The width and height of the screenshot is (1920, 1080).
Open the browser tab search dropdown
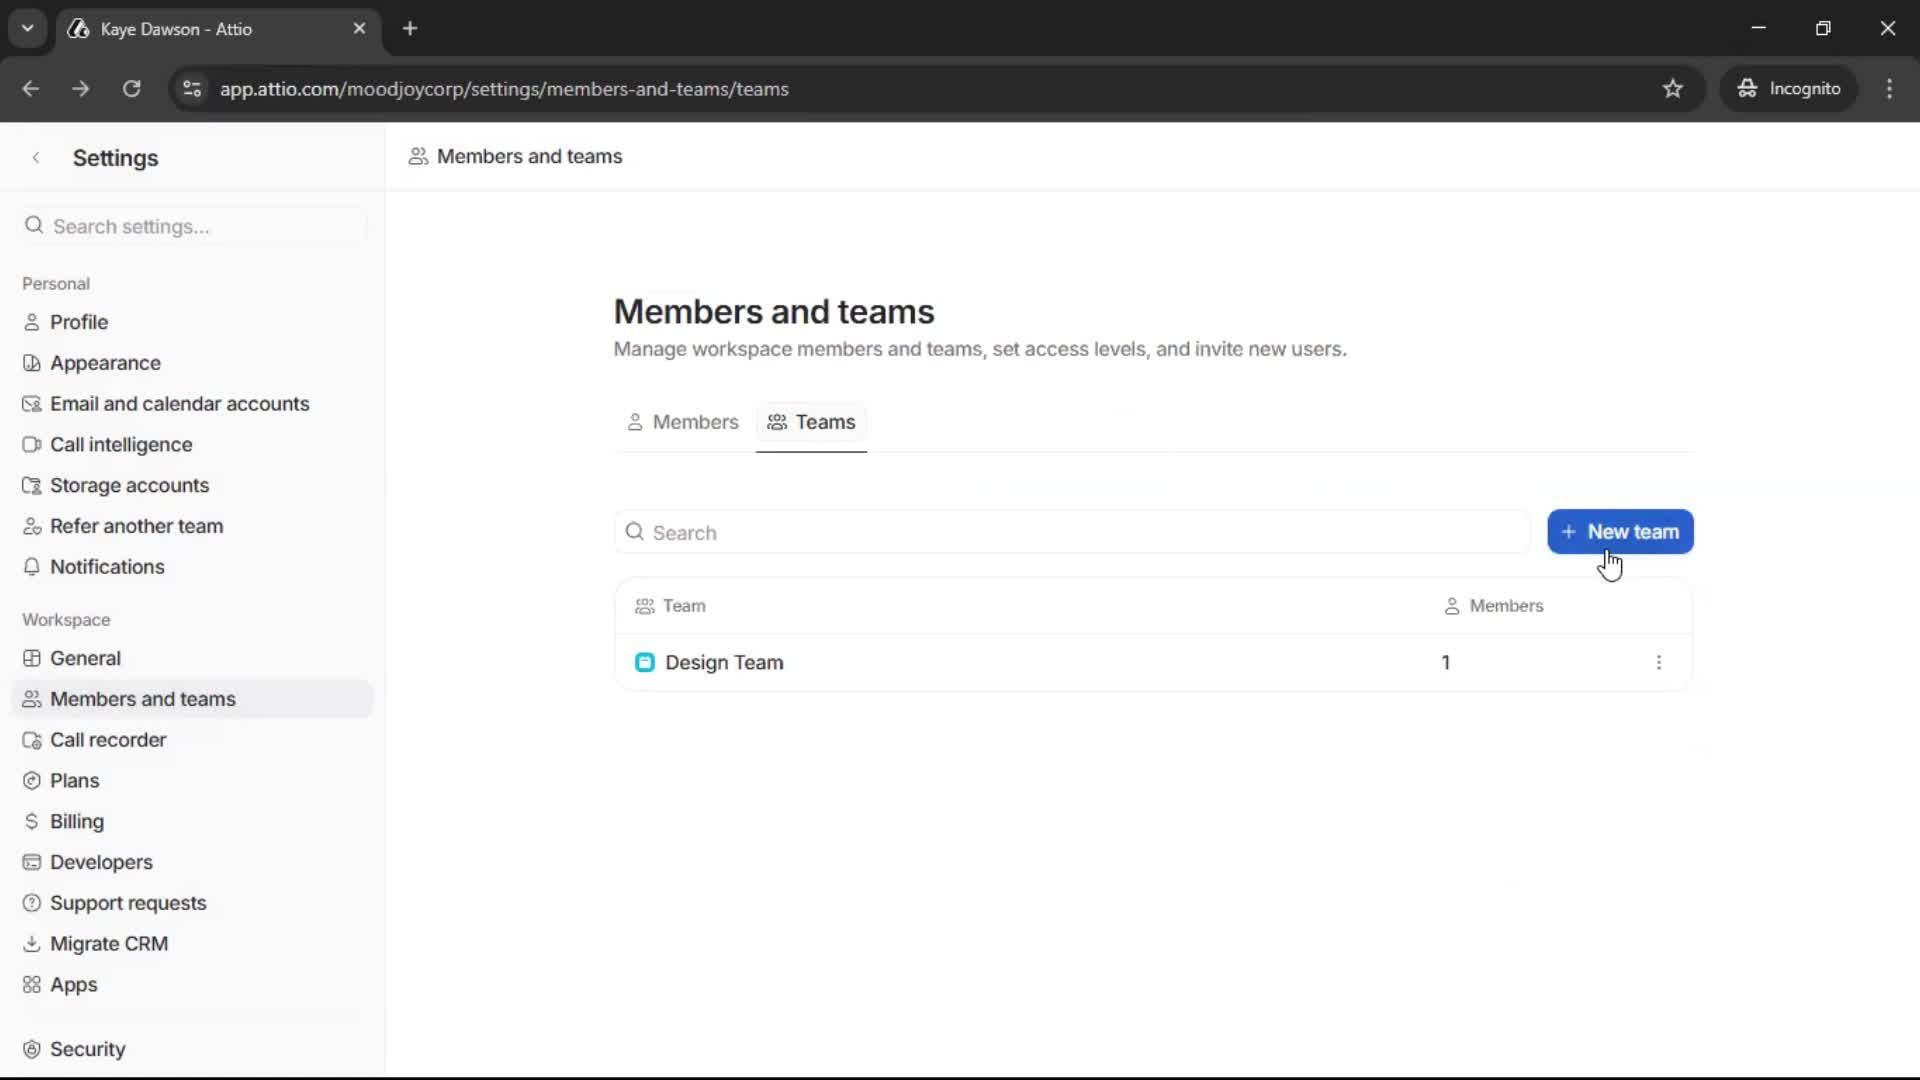click(27, 28)
